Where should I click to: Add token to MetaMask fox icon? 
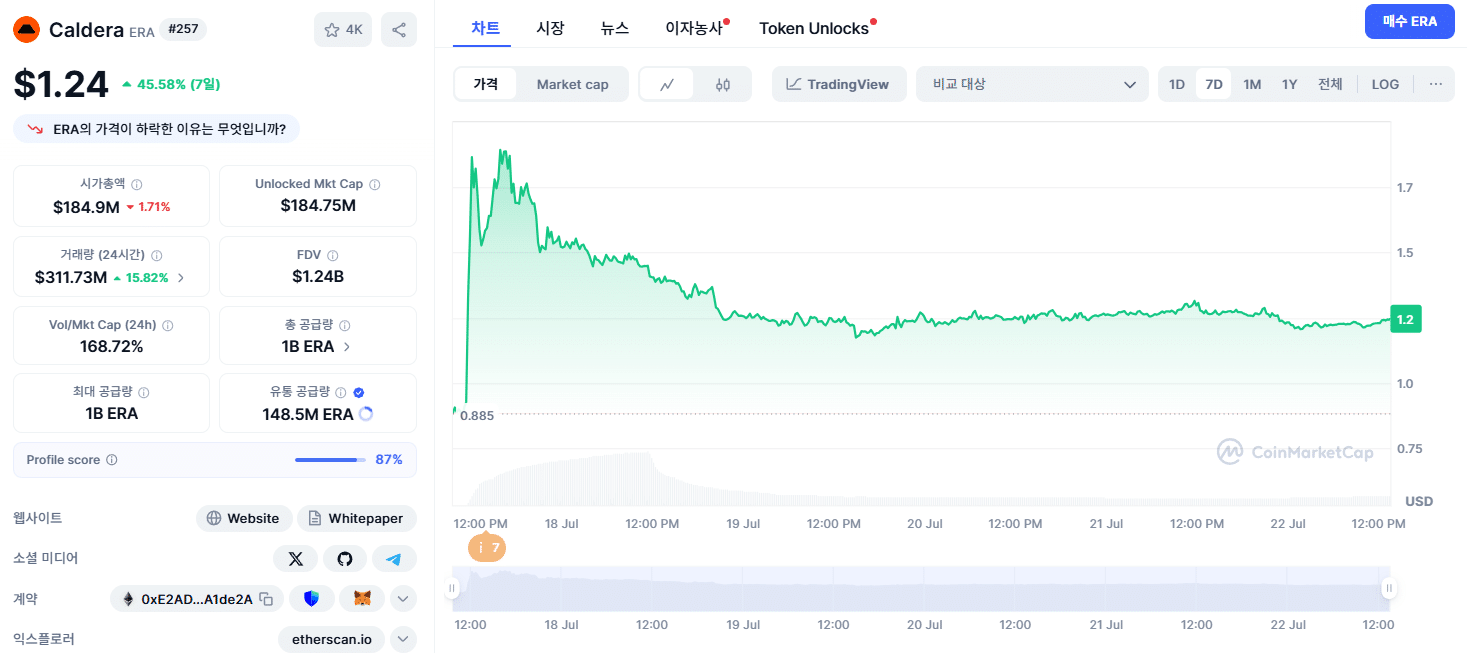362,599
